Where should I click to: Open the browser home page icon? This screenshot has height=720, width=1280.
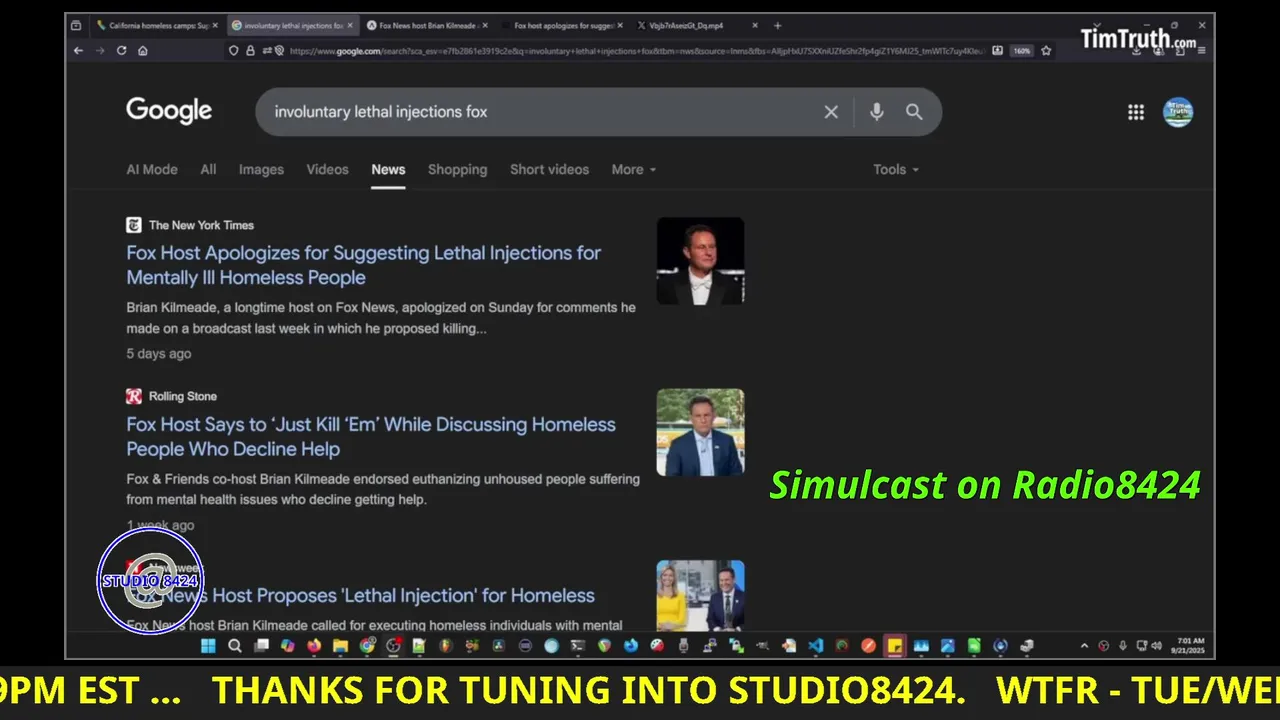tap(143, 51)
